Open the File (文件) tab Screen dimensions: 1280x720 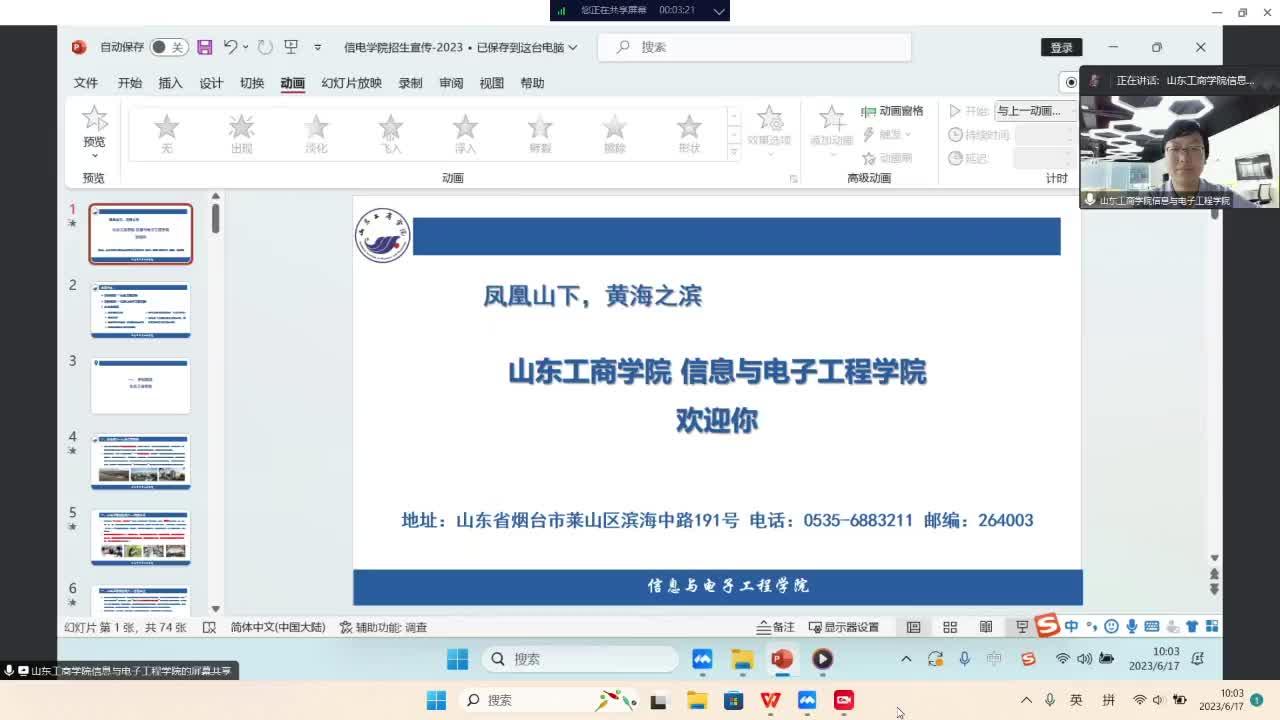pos(86,83)
